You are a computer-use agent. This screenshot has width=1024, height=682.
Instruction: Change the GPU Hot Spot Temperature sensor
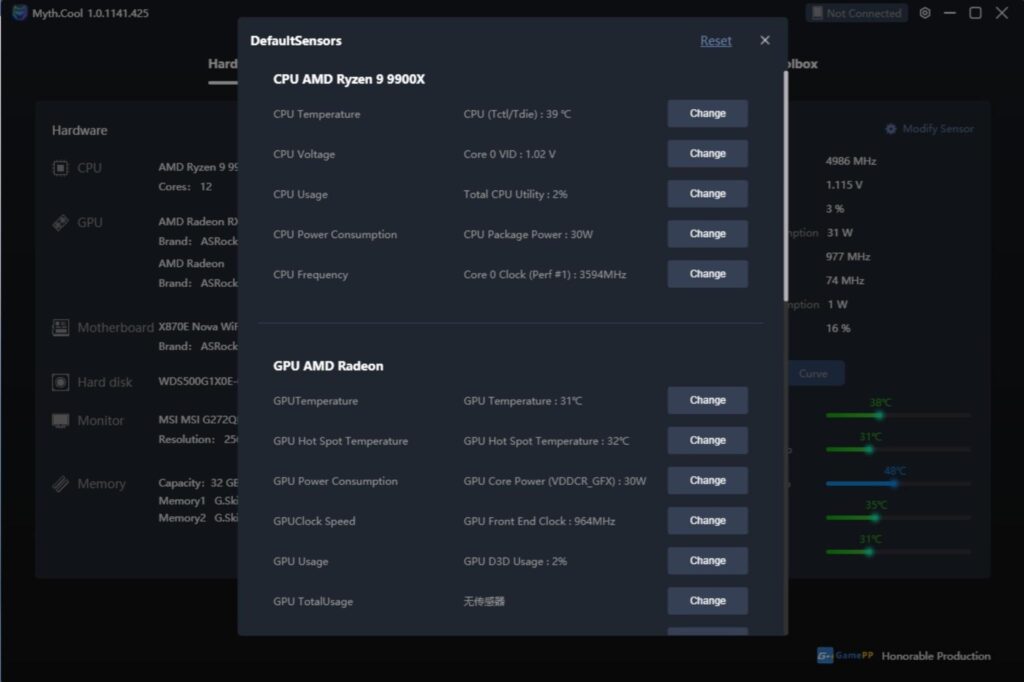tap(707, 440)
